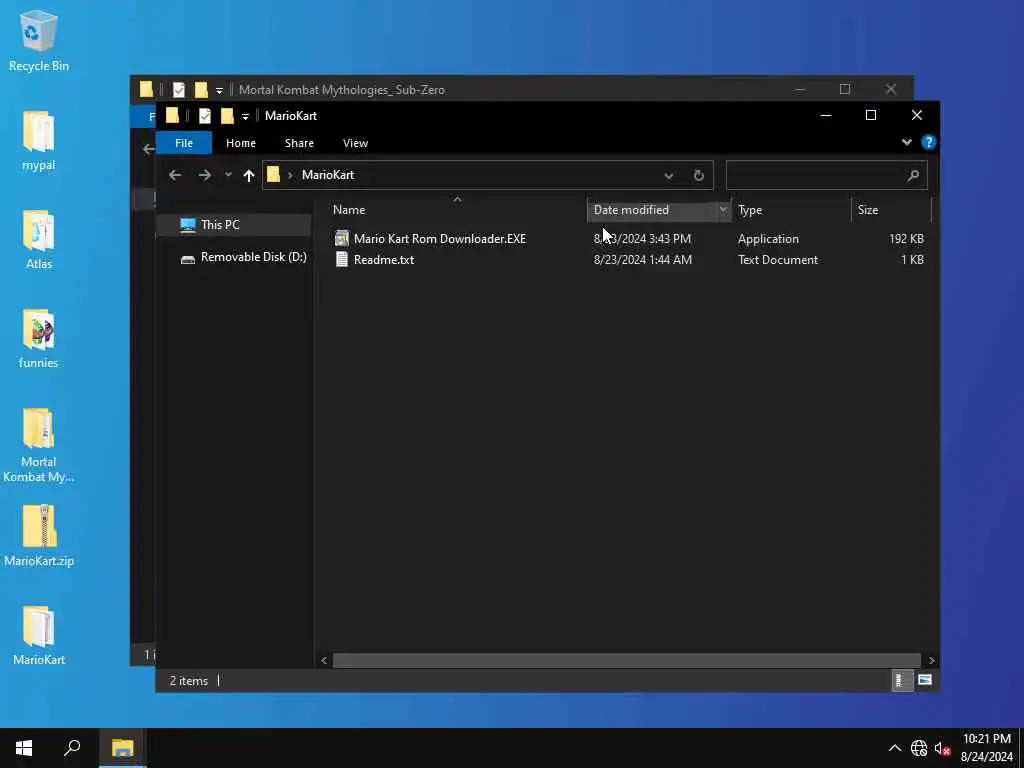Screen dimensions: 1024x768
Task: Click the 2 items status bar text
Action: point(189,680)
